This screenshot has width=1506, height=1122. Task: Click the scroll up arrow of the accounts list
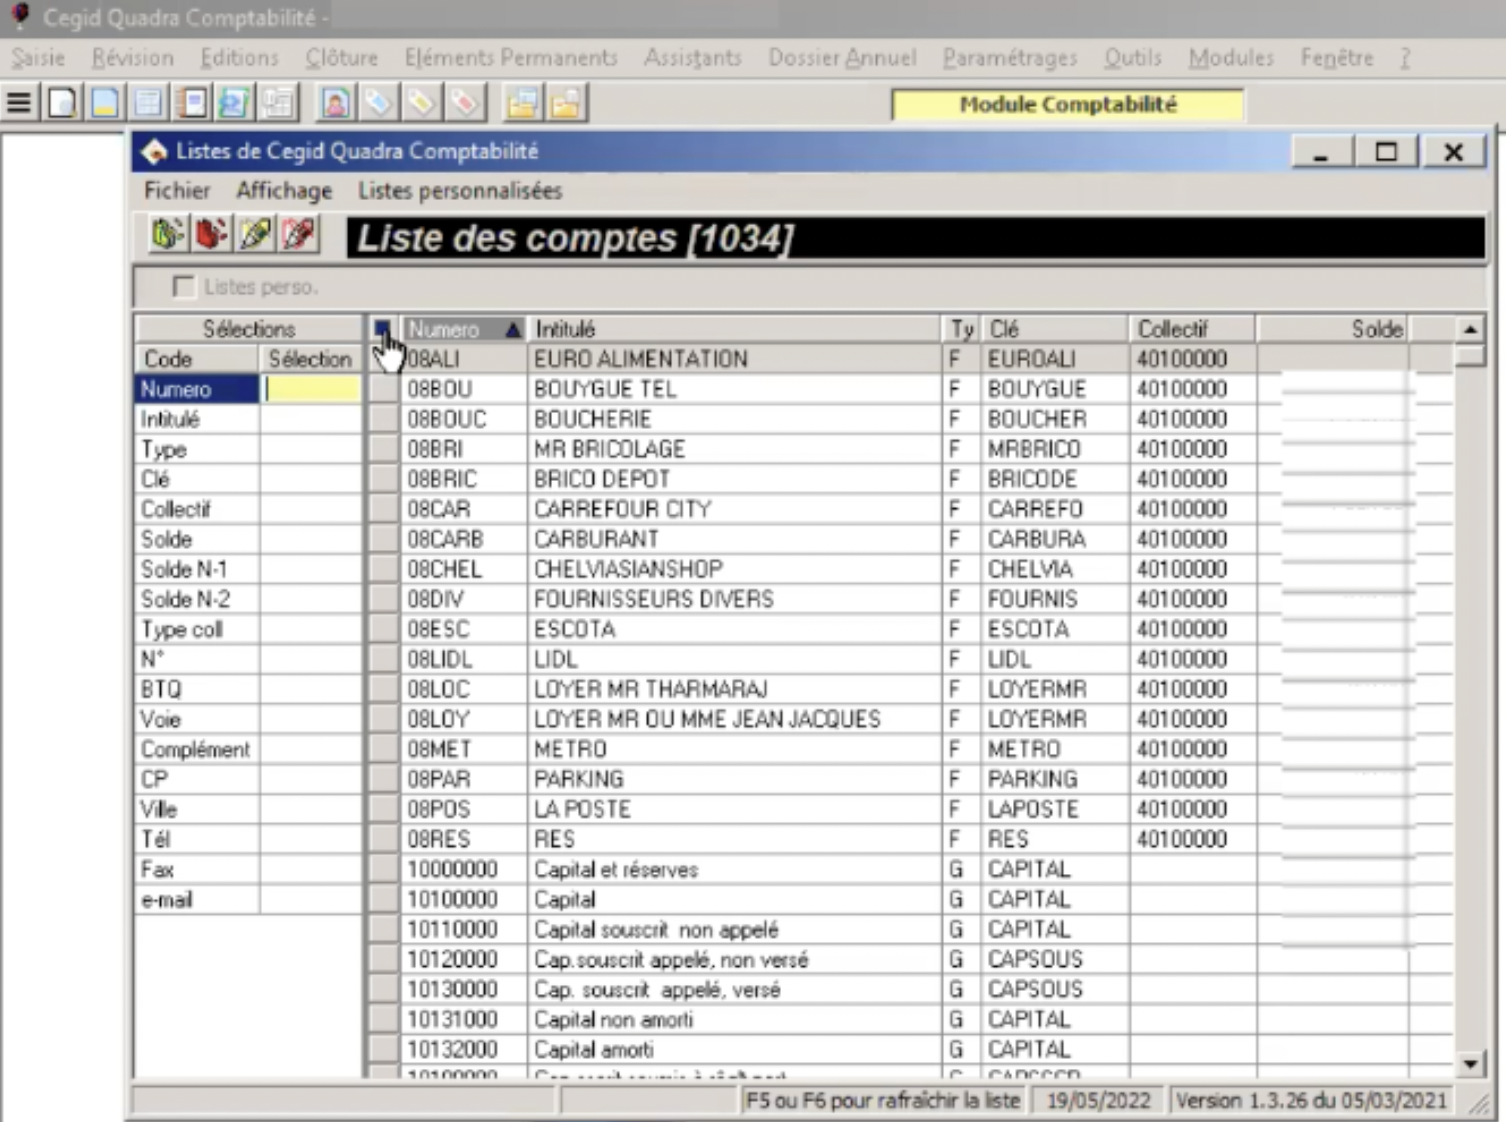pyautogui.click(x=1470, y=329)
